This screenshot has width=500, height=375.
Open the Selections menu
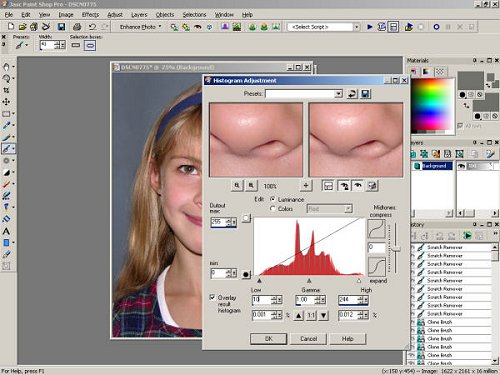tap(194, 14)
